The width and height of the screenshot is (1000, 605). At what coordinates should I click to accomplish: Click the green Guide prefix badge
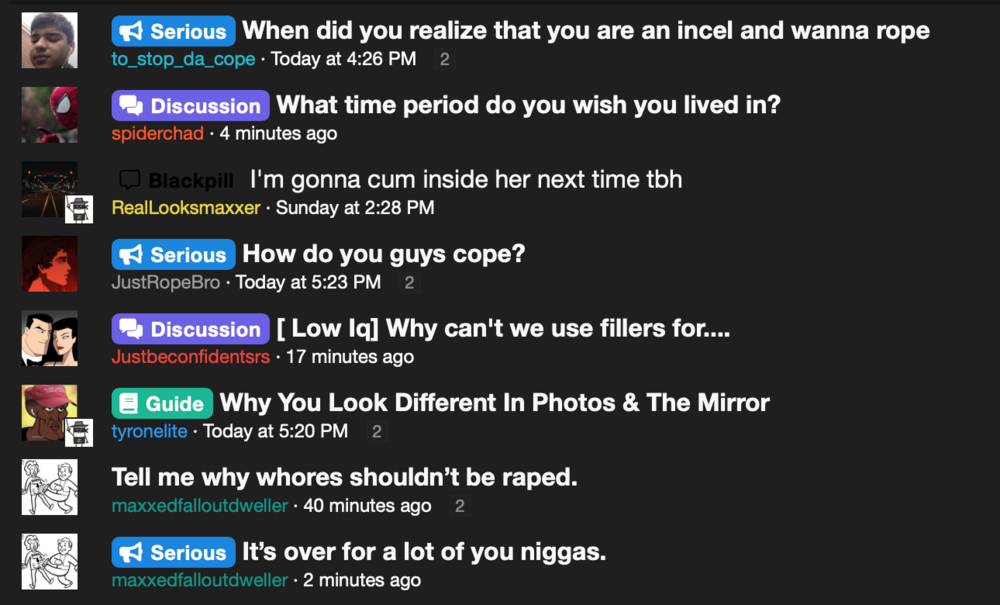pos(162,403)
